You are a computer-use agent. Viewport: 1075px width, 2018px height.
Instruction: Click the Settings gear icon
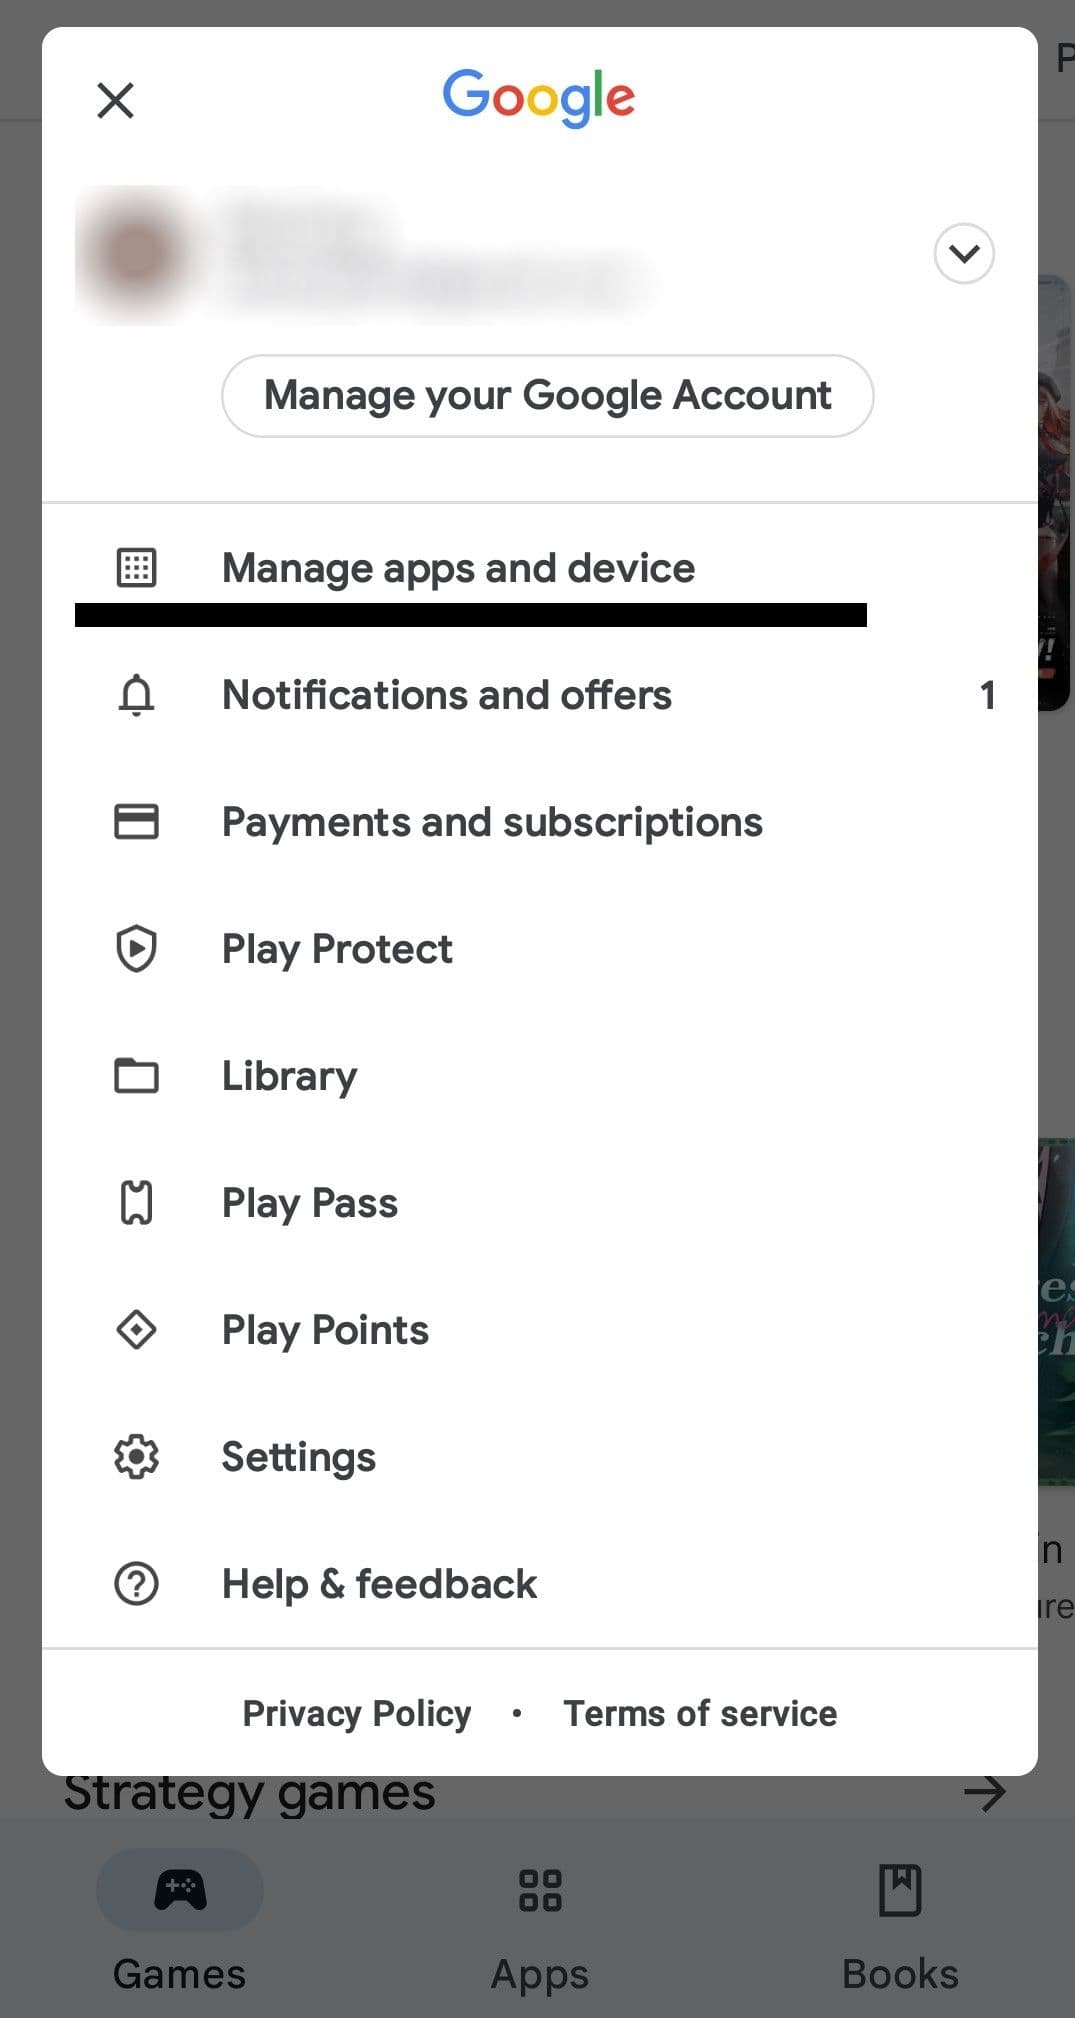[136, 1457]
